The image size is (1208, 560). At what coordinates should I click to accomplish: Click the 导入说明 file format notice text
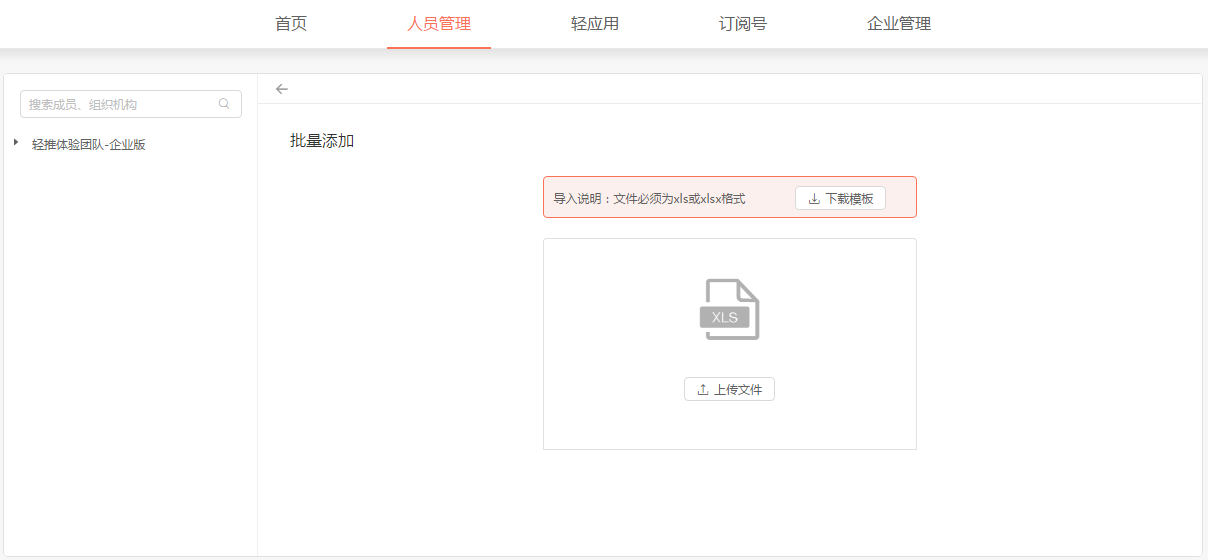pos(649,199)
